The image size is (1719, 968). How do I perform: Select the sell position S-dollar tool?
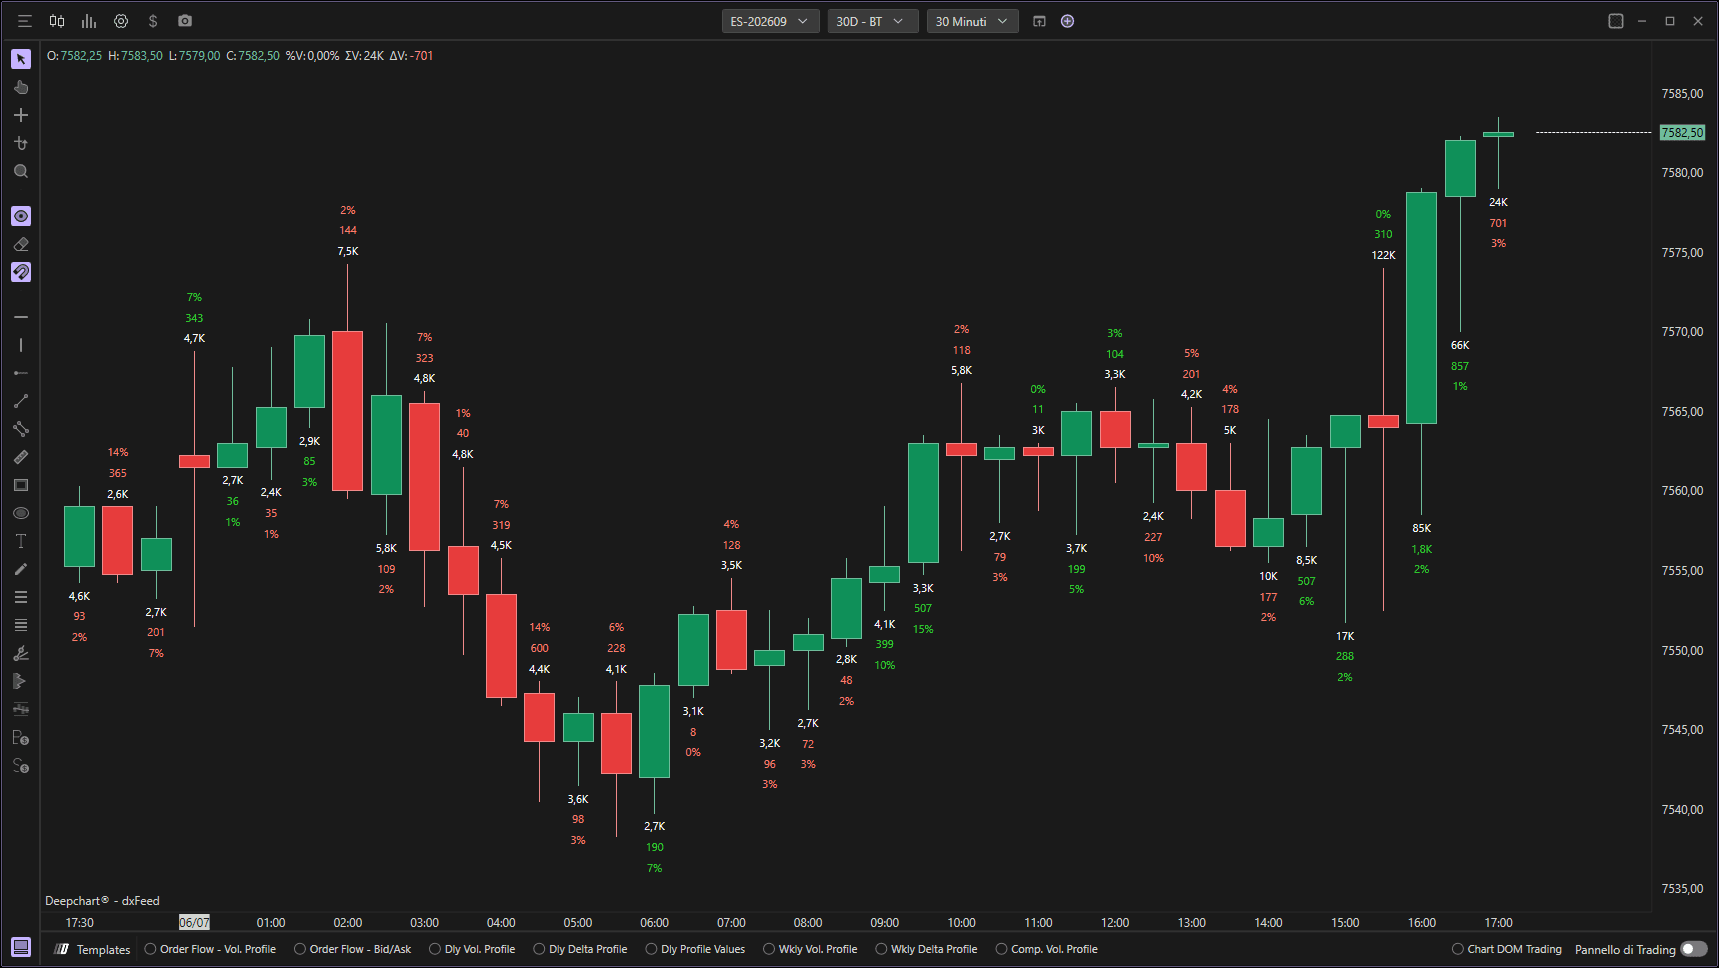click(x=21, y=765)
